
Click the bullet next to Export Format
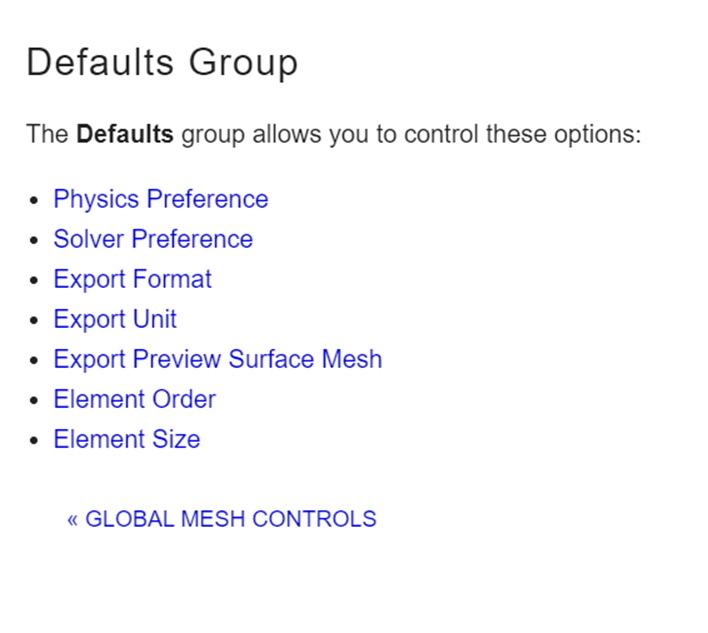click(x=35, y=280)
